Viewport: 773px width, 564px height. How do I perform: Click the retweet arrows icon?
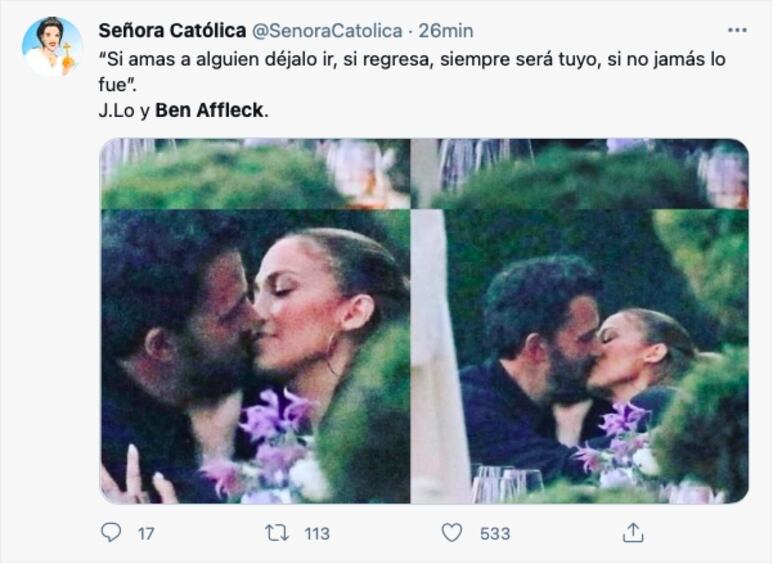(277, 533)
